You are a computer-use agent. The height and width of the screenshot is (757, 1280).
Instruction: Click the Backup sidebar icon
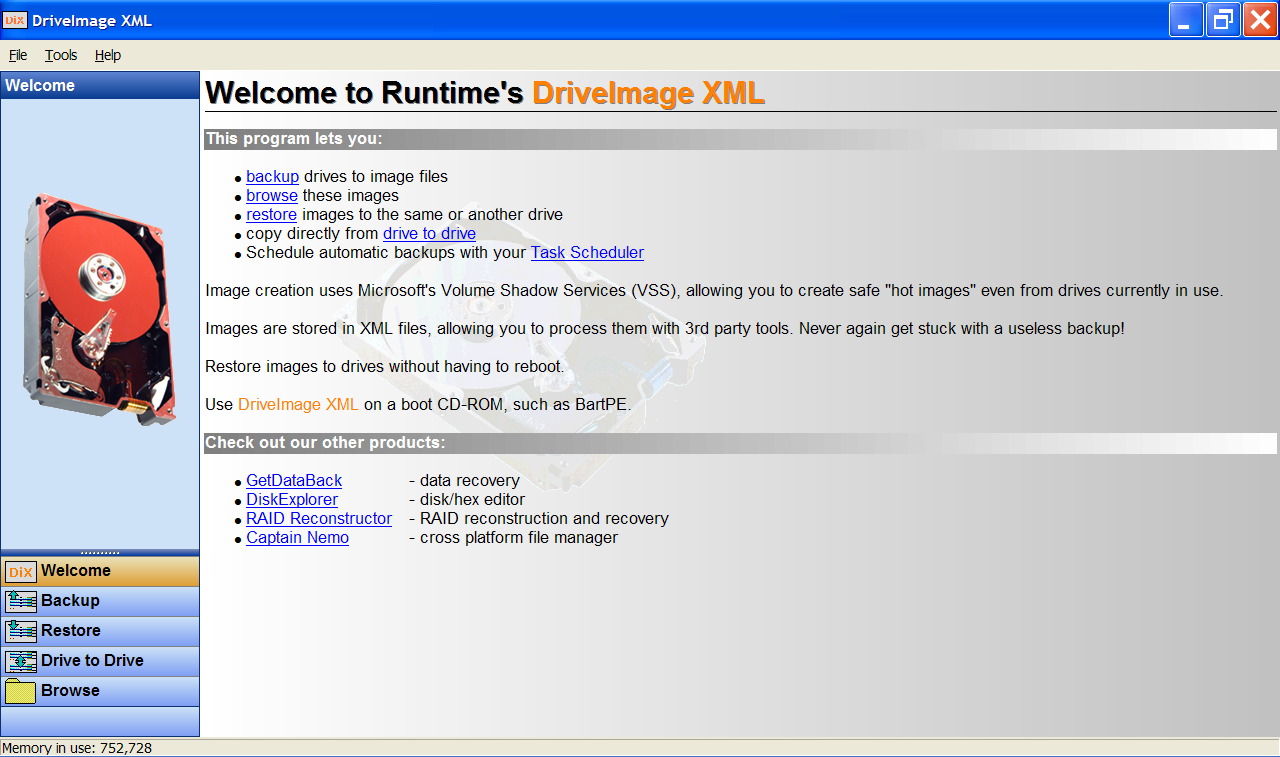click(21, 602)
